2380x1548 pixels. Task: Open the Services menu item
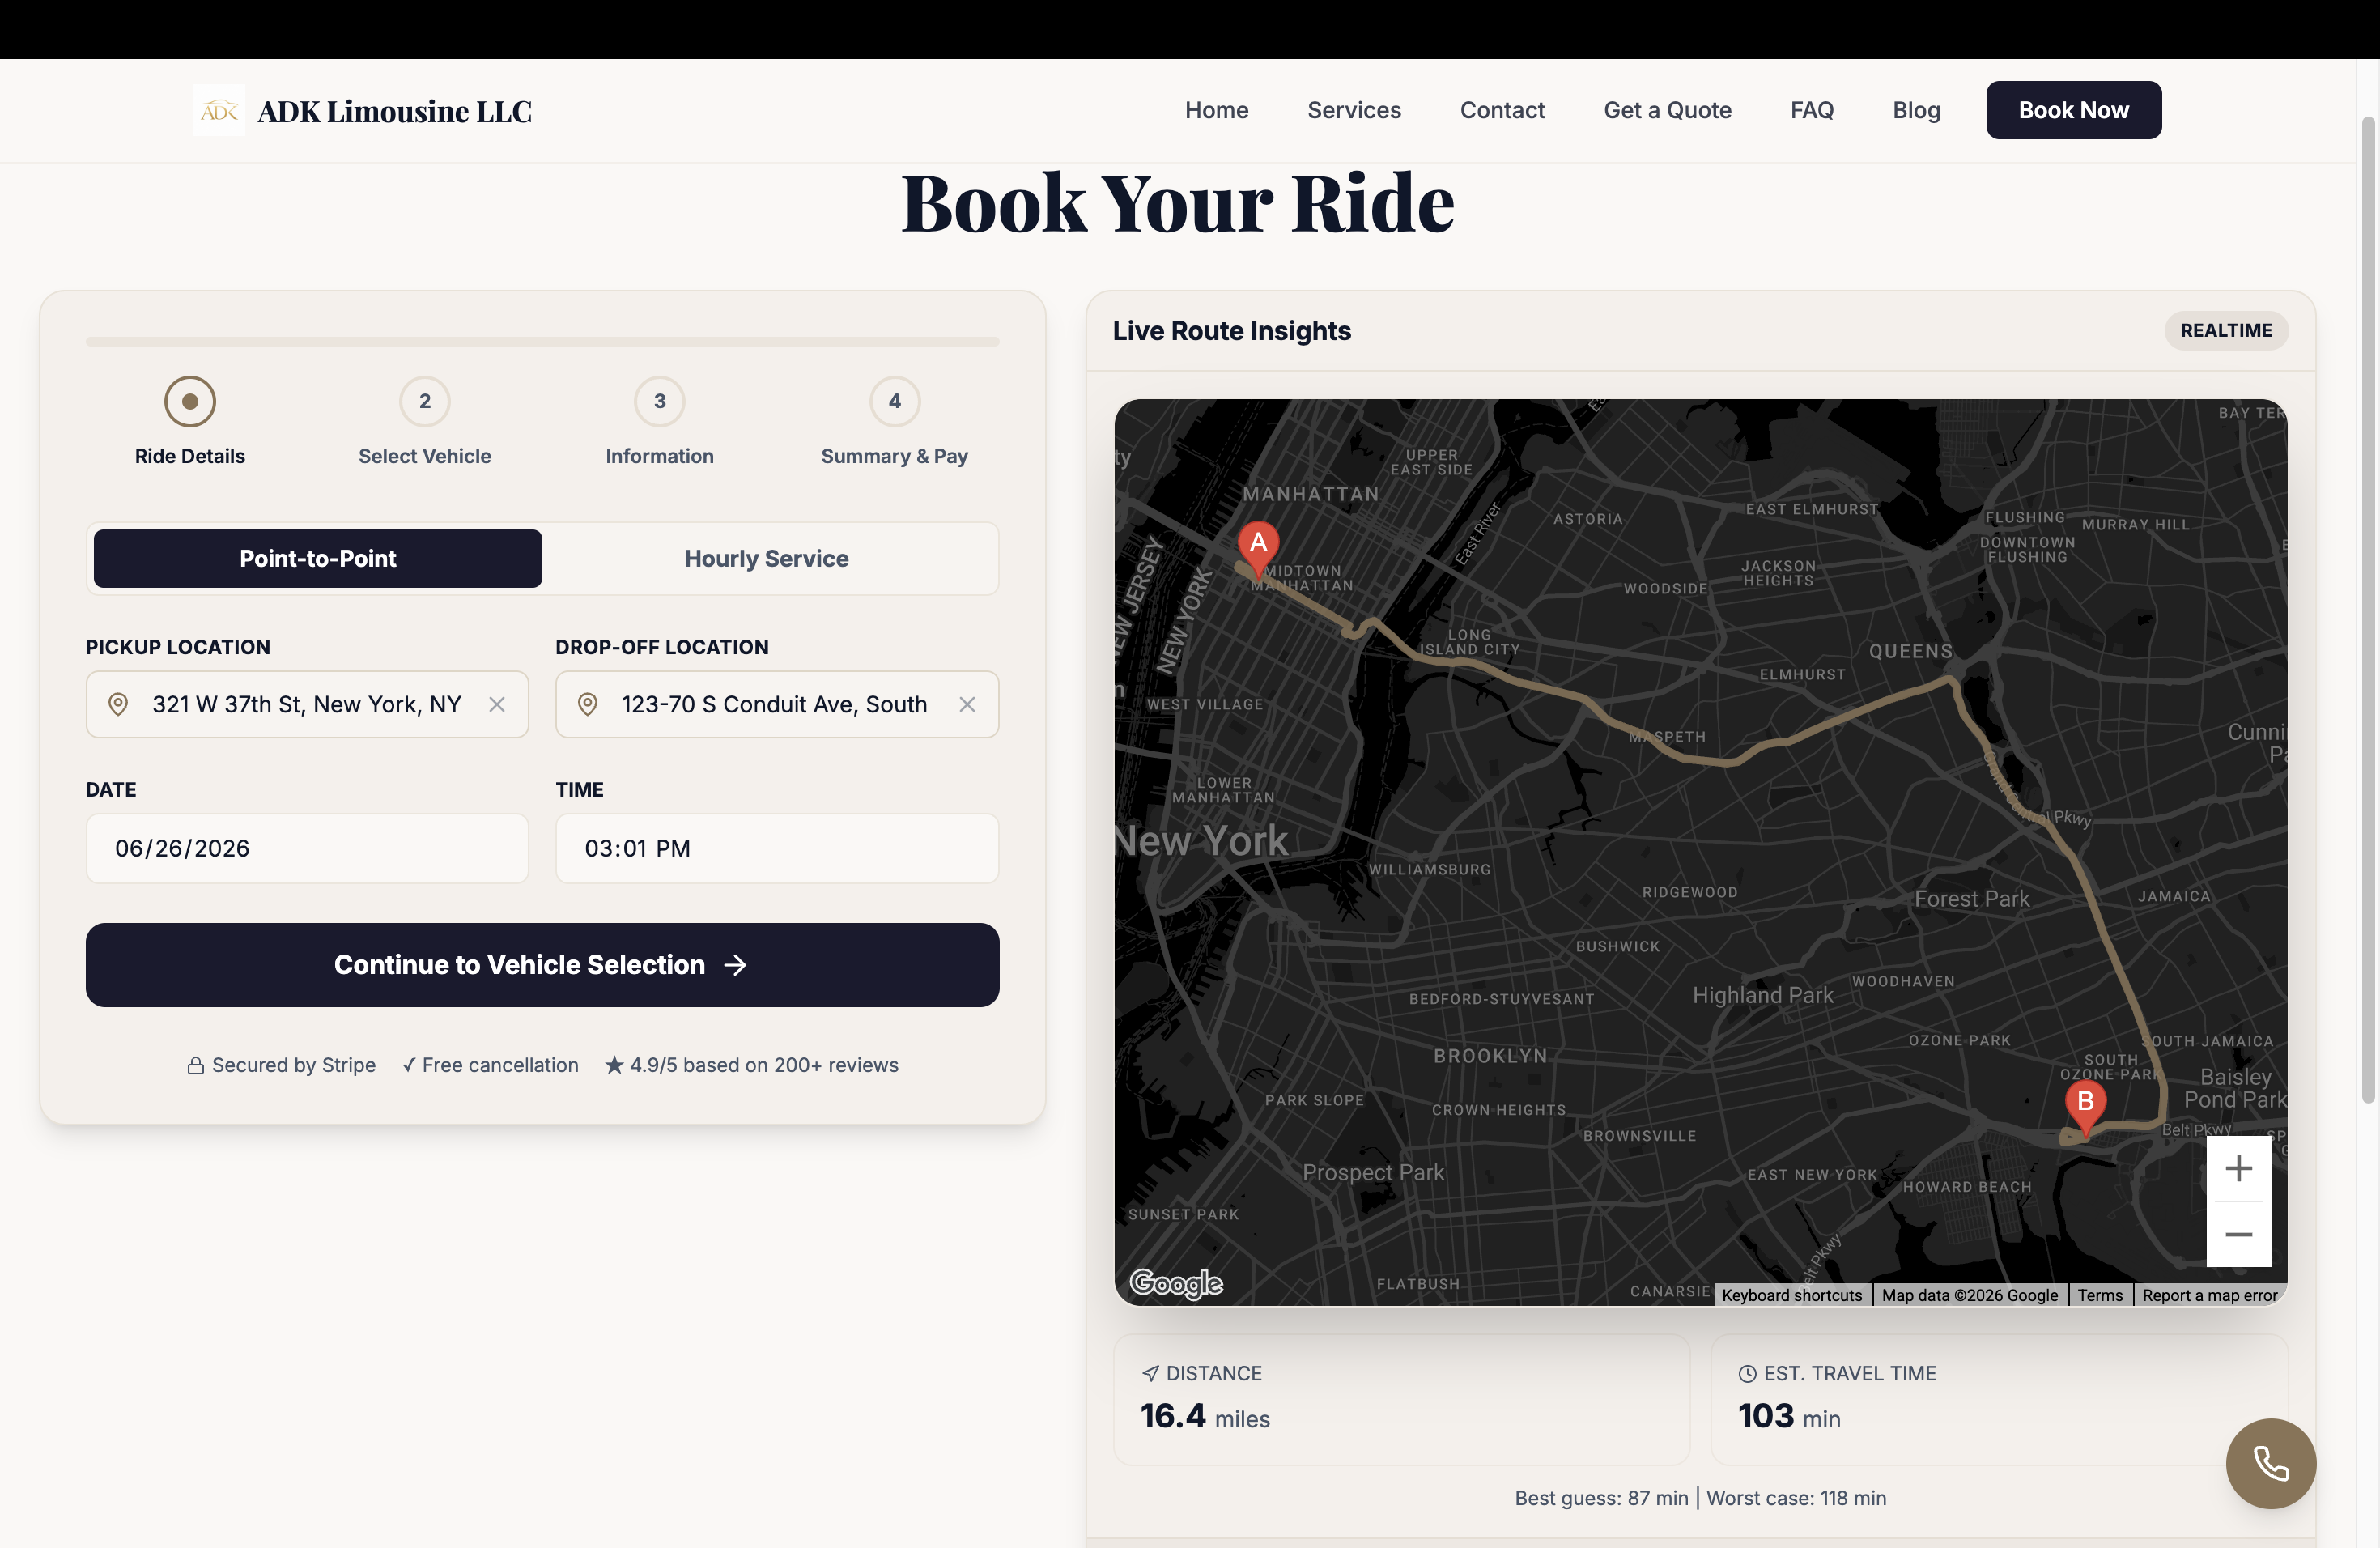click(x=1354, y=110)
